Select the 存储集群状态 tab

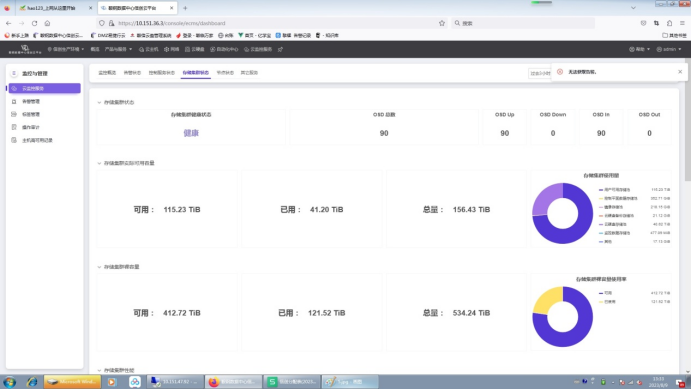click(196, 73)
